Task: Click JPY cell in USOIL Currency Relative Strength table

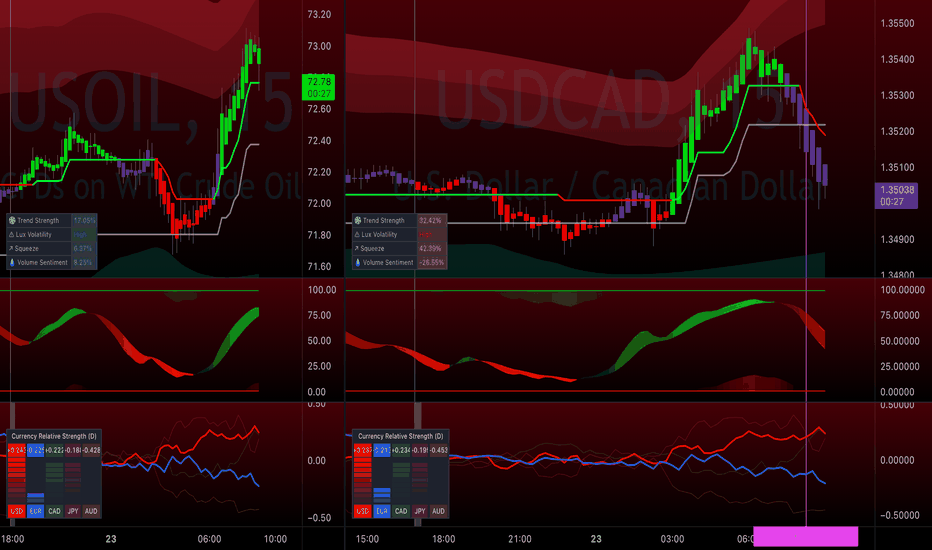Action: click(73, 511)
